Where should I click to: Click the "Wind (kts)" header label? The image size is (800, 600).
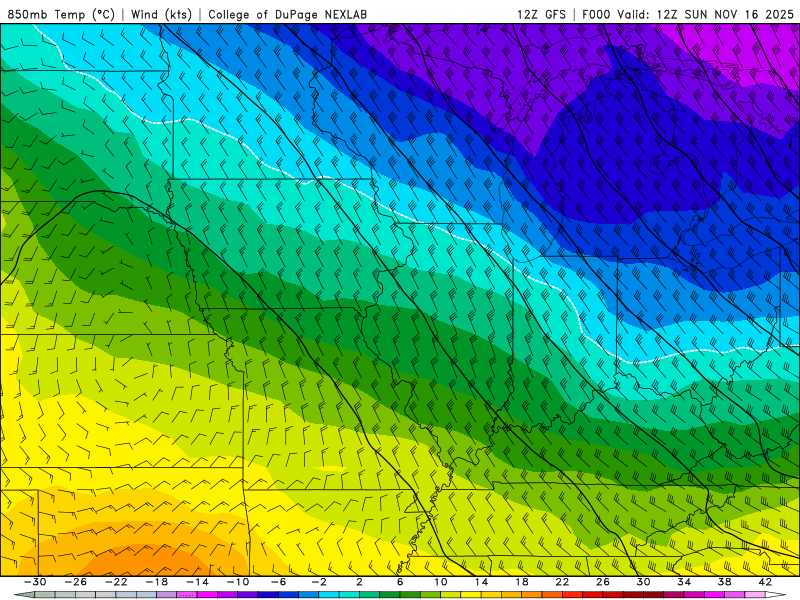coord(161,14)
